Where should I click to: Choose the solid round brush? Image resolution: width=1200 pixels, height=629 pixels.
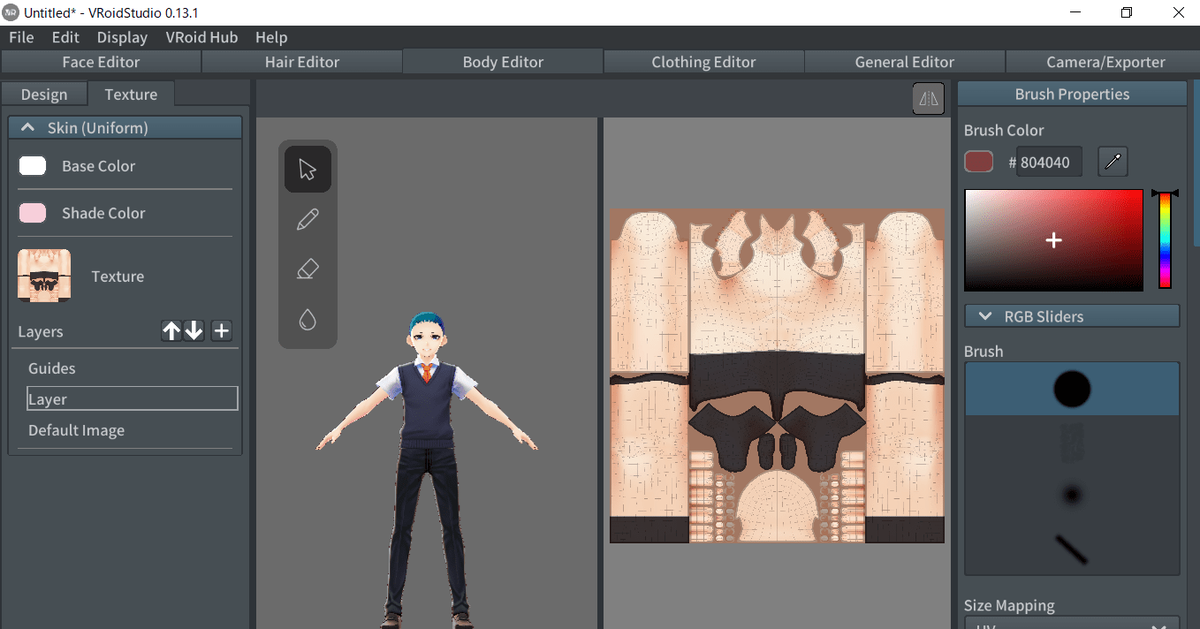coord(1072,389)
